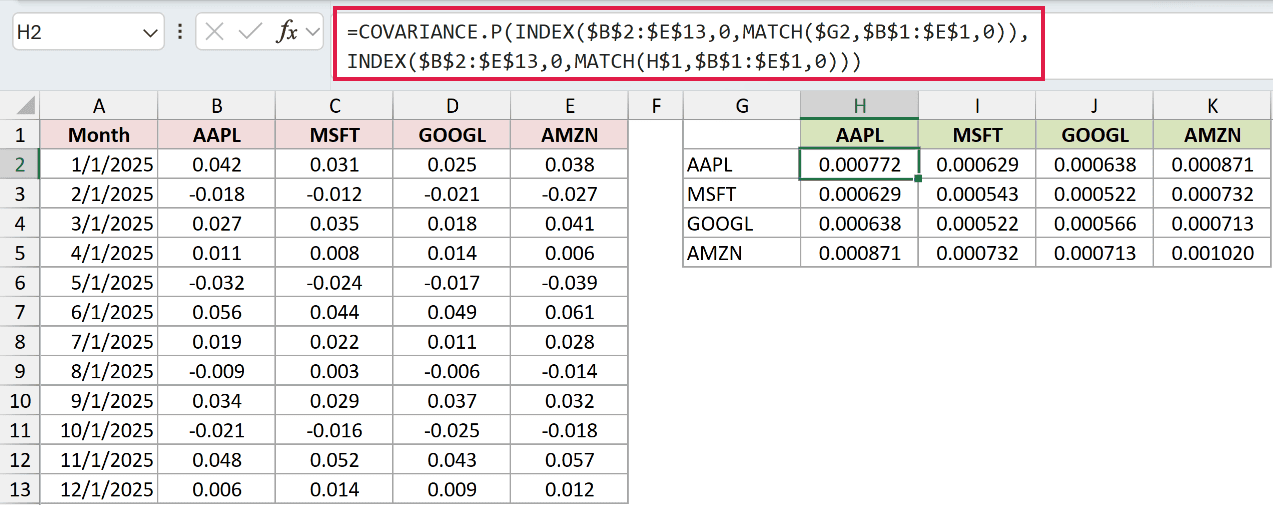Screen dimensions: 1273x505
Task: Open the Name Box dropdown arrow
Action: tap(152, 33)
